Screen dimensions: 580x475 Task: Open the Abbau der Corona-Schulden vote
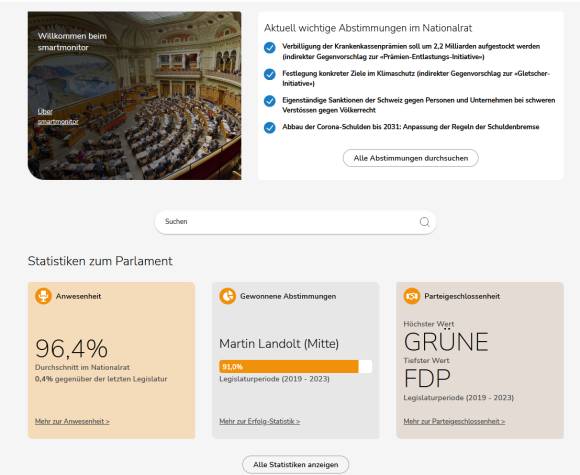pos(411,127)
